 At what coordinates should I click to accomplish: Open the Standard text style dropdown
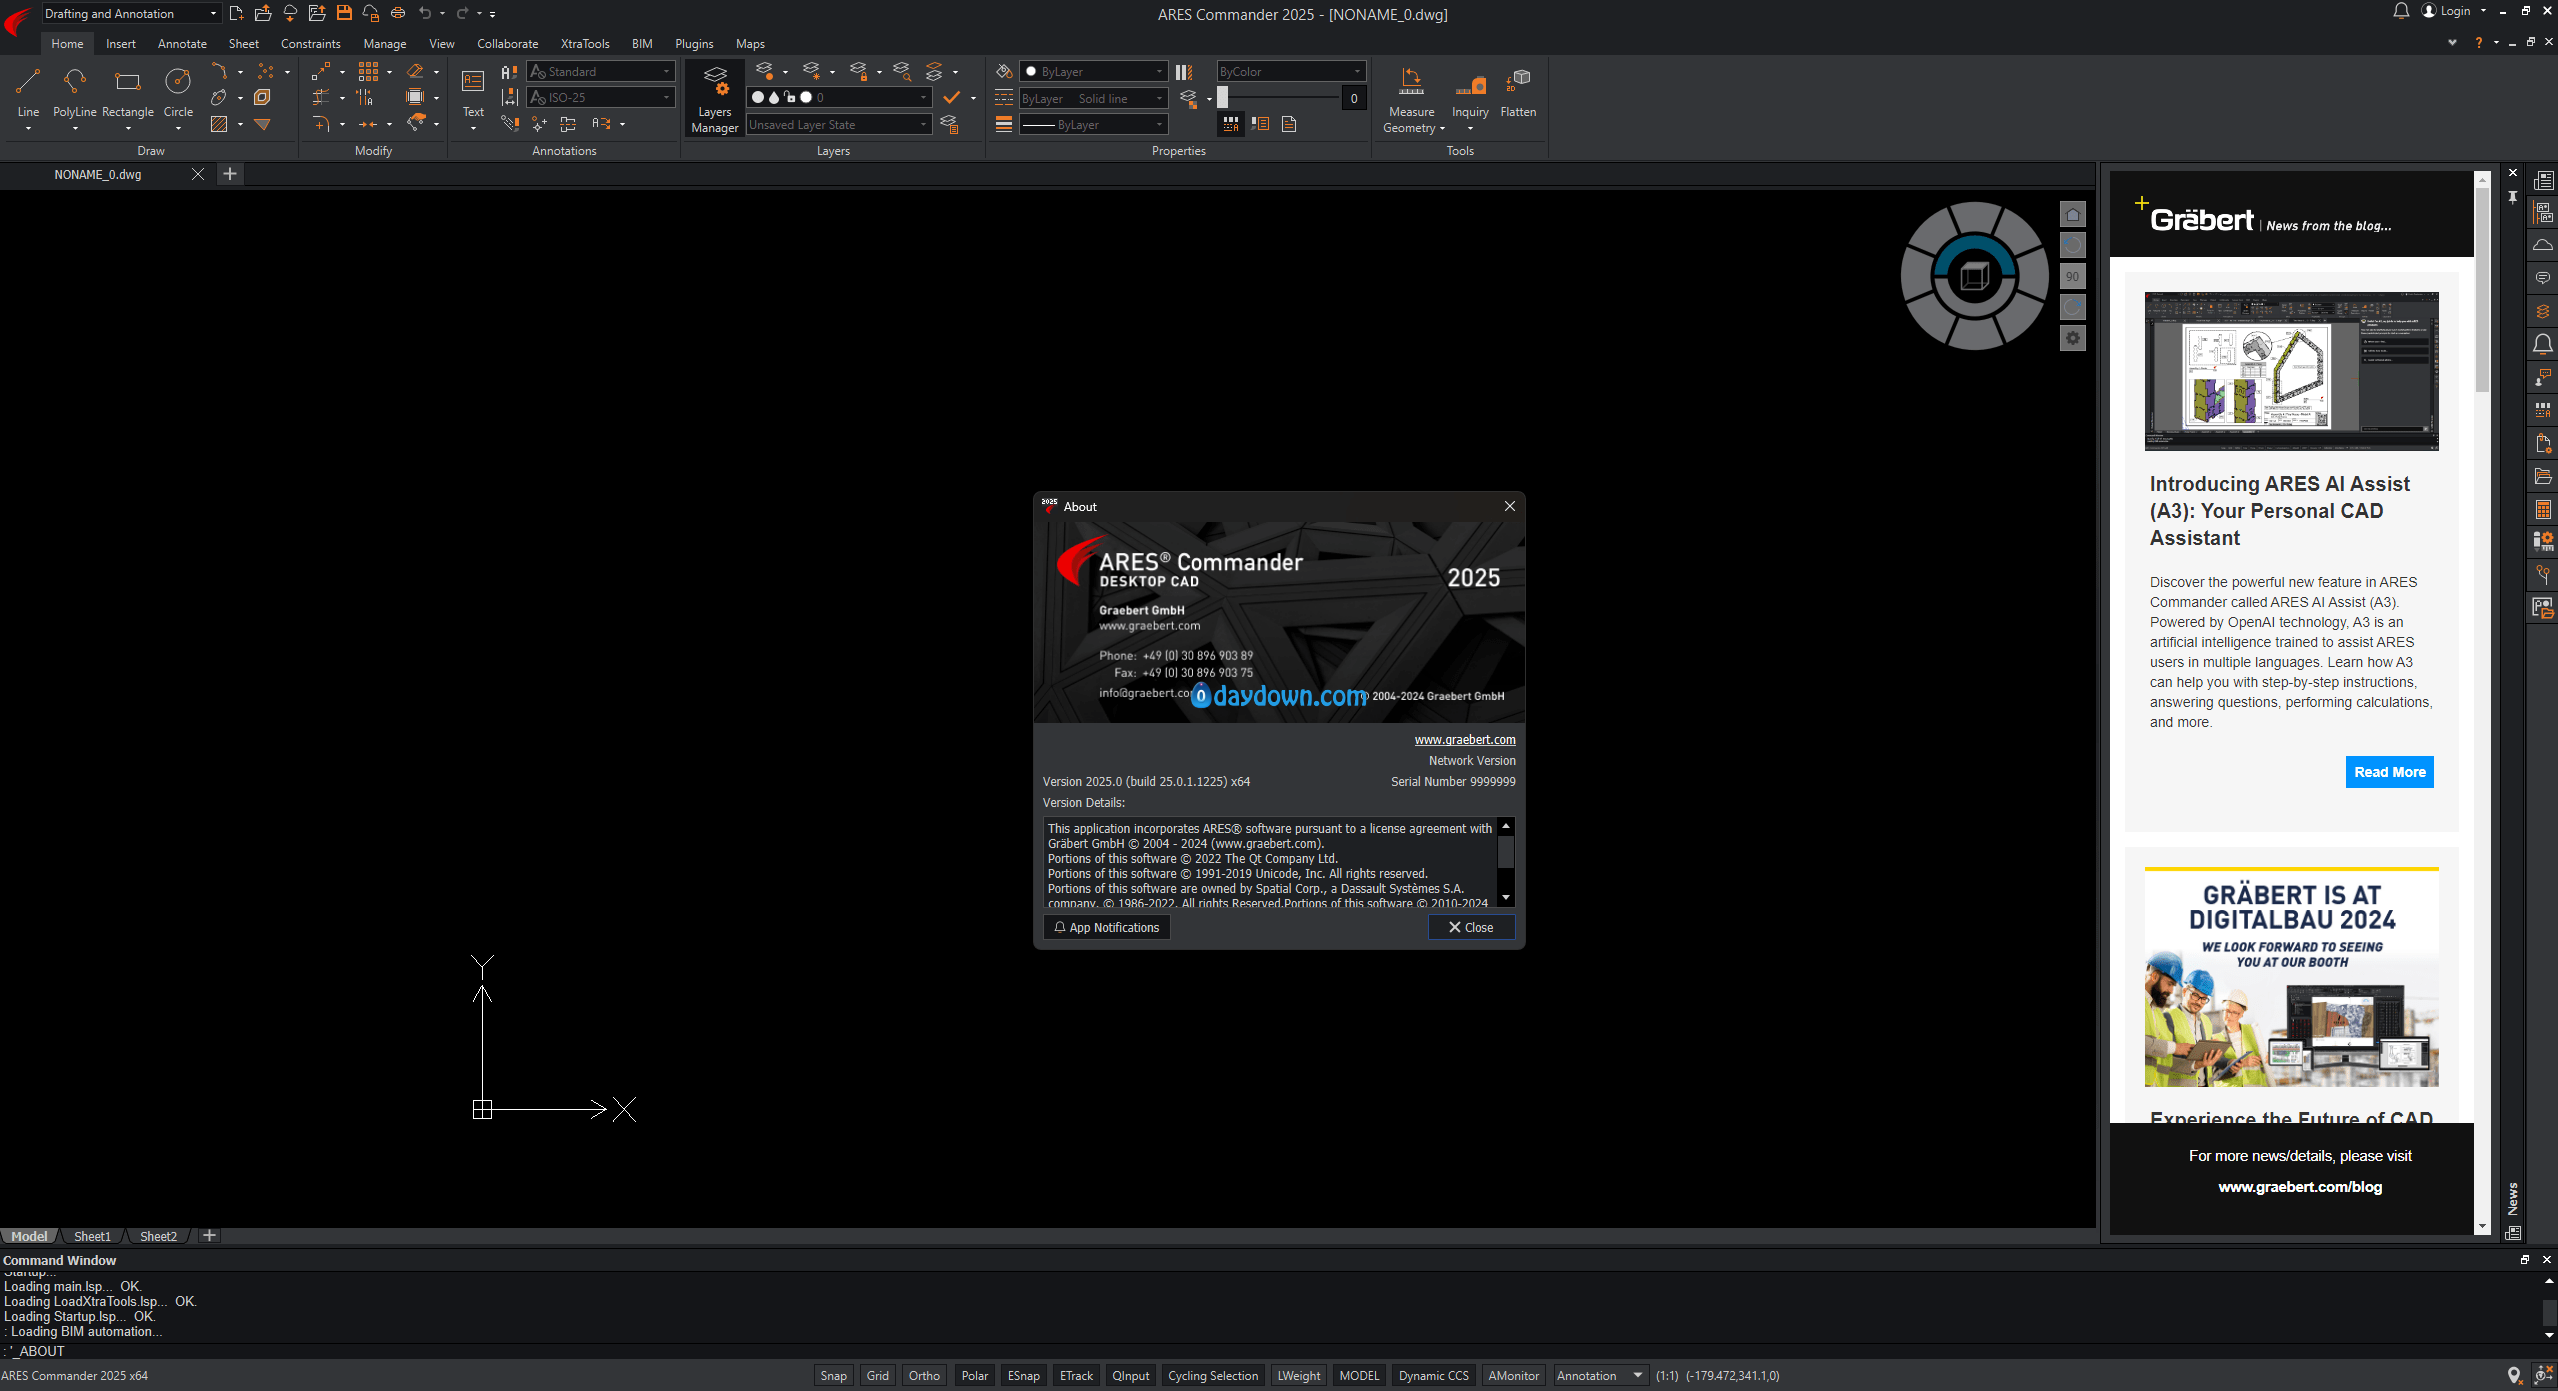600,71
